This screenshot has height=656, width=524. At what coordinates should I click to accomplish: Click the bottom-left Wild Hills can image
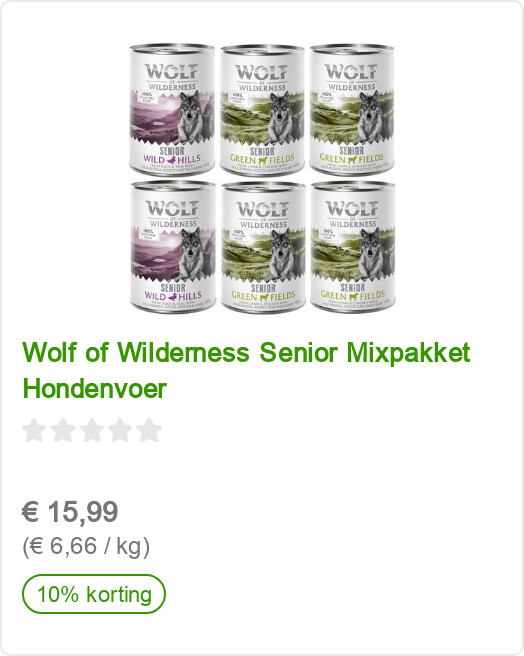[173, 247]
